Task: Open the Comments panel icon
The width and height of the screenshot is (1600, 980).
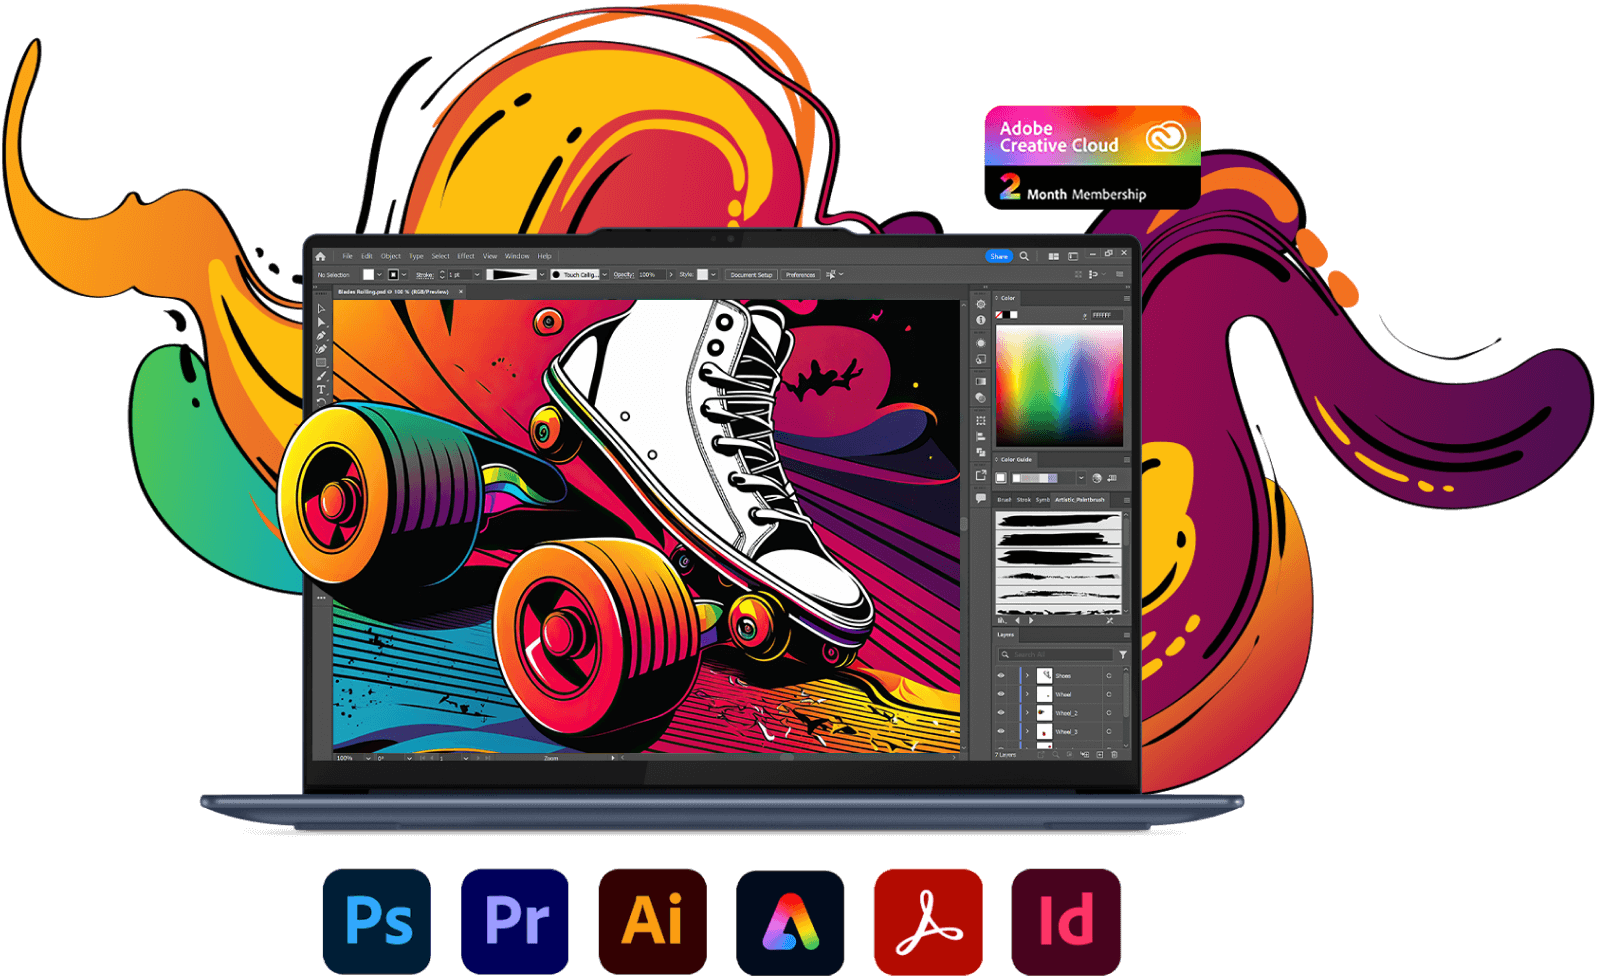Action: pos(981,497)
